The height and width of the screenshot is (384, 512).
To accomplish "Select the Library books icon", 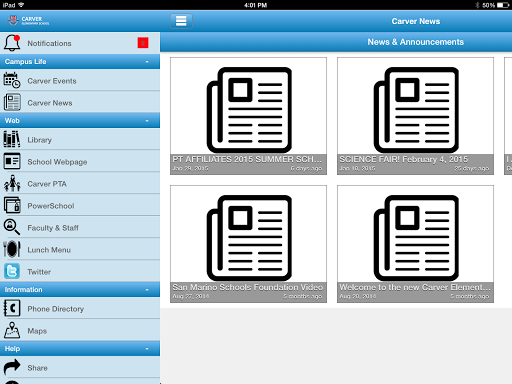I will pos(12,139).
